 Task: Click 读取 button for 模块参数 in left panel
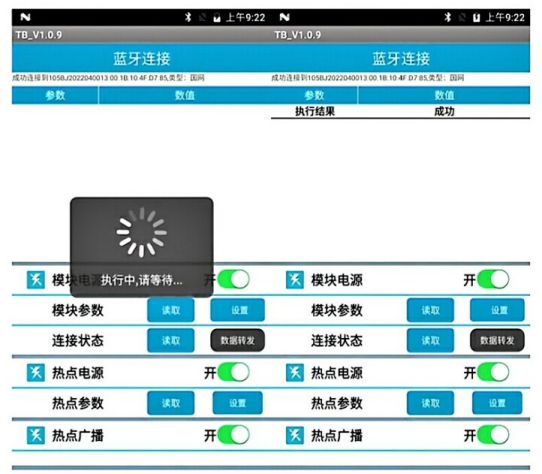click(171, 310)
